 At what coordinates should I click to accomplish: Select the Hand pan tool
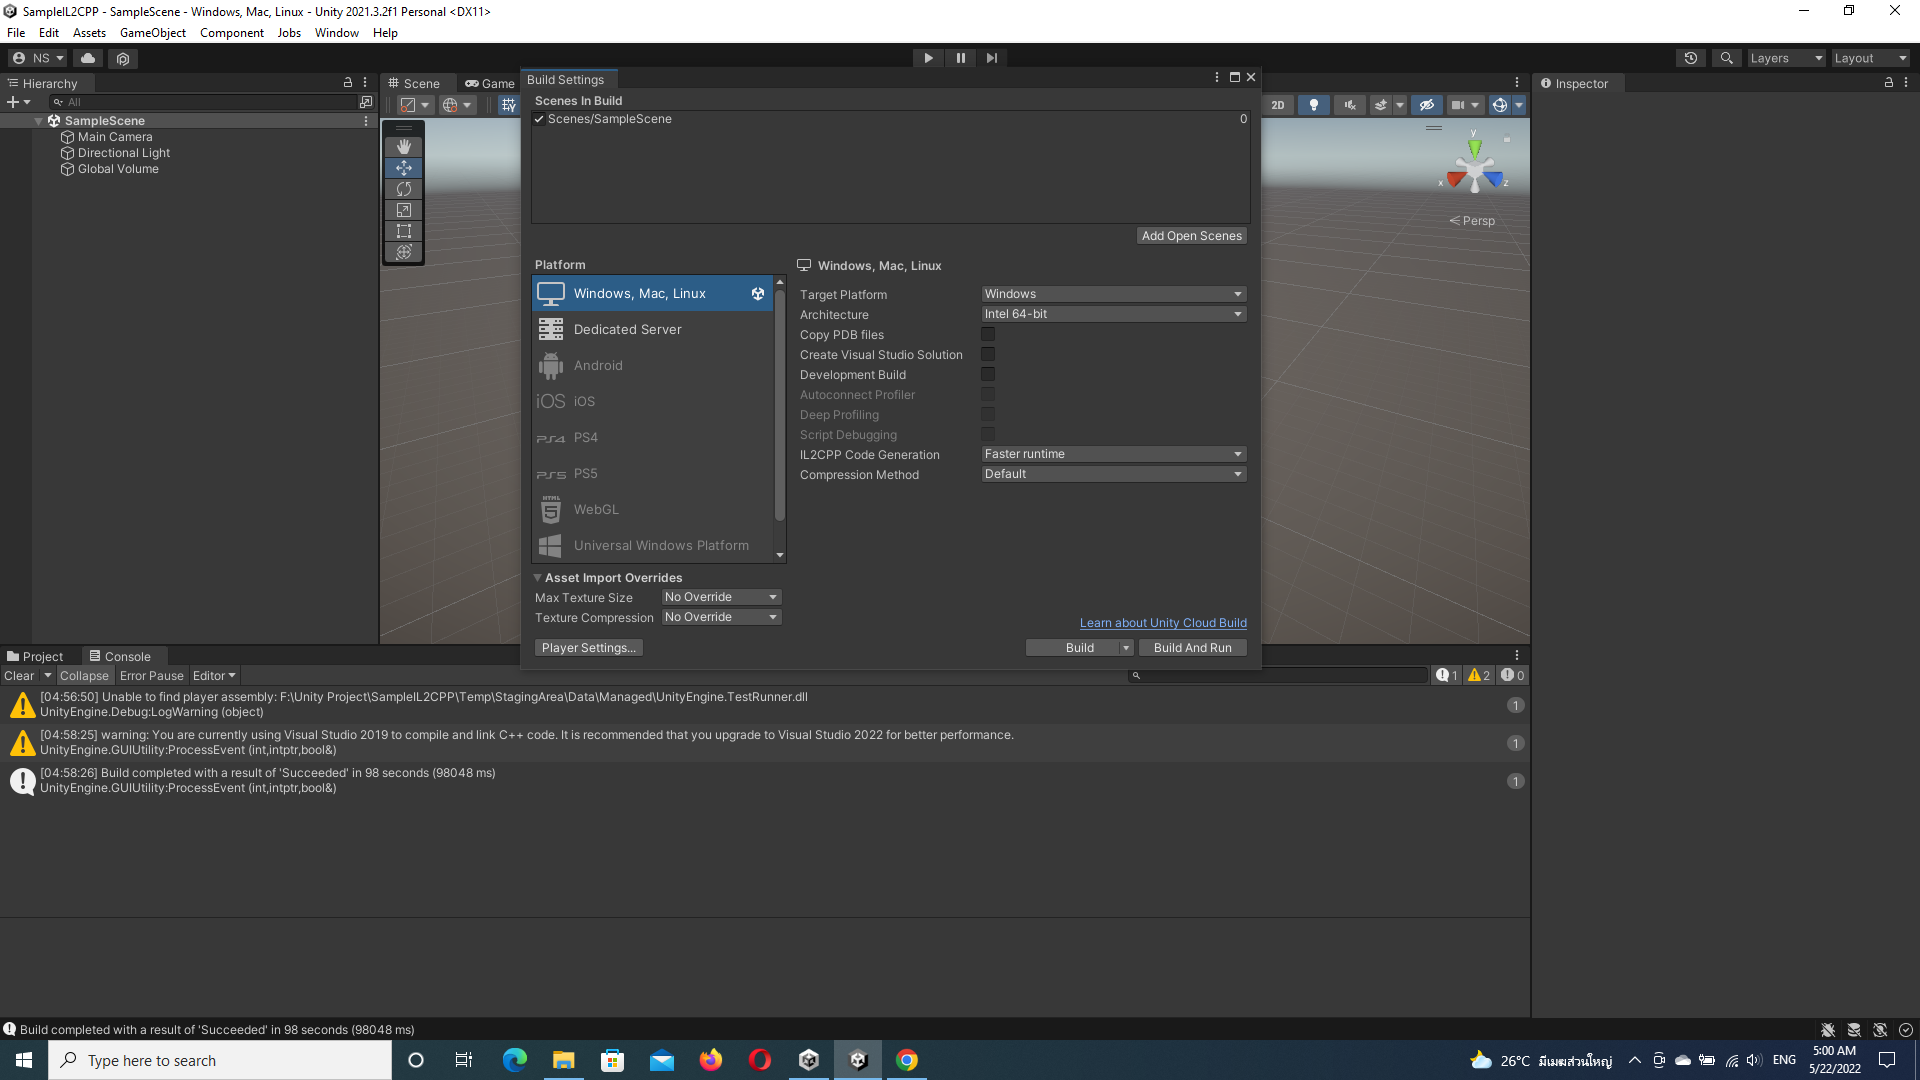click(403, 146)
